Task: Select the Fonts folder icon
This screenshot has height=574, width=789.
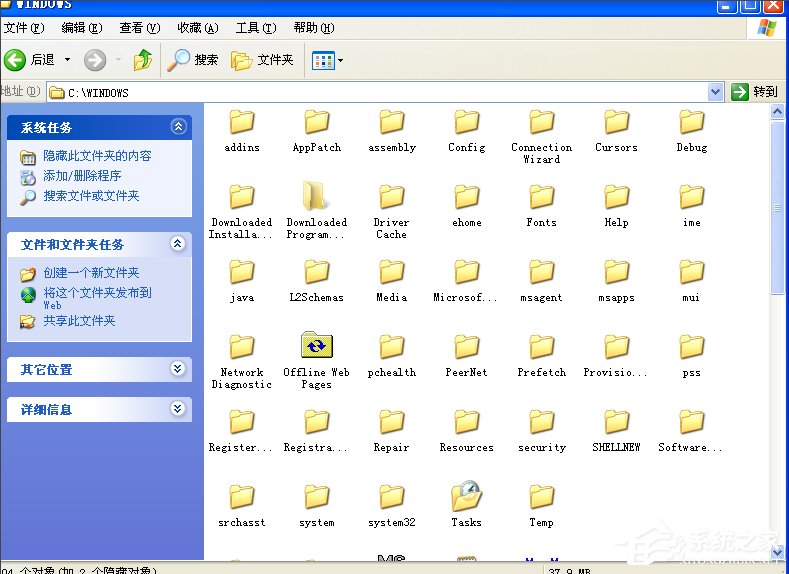Action: (x=541, y=197)
